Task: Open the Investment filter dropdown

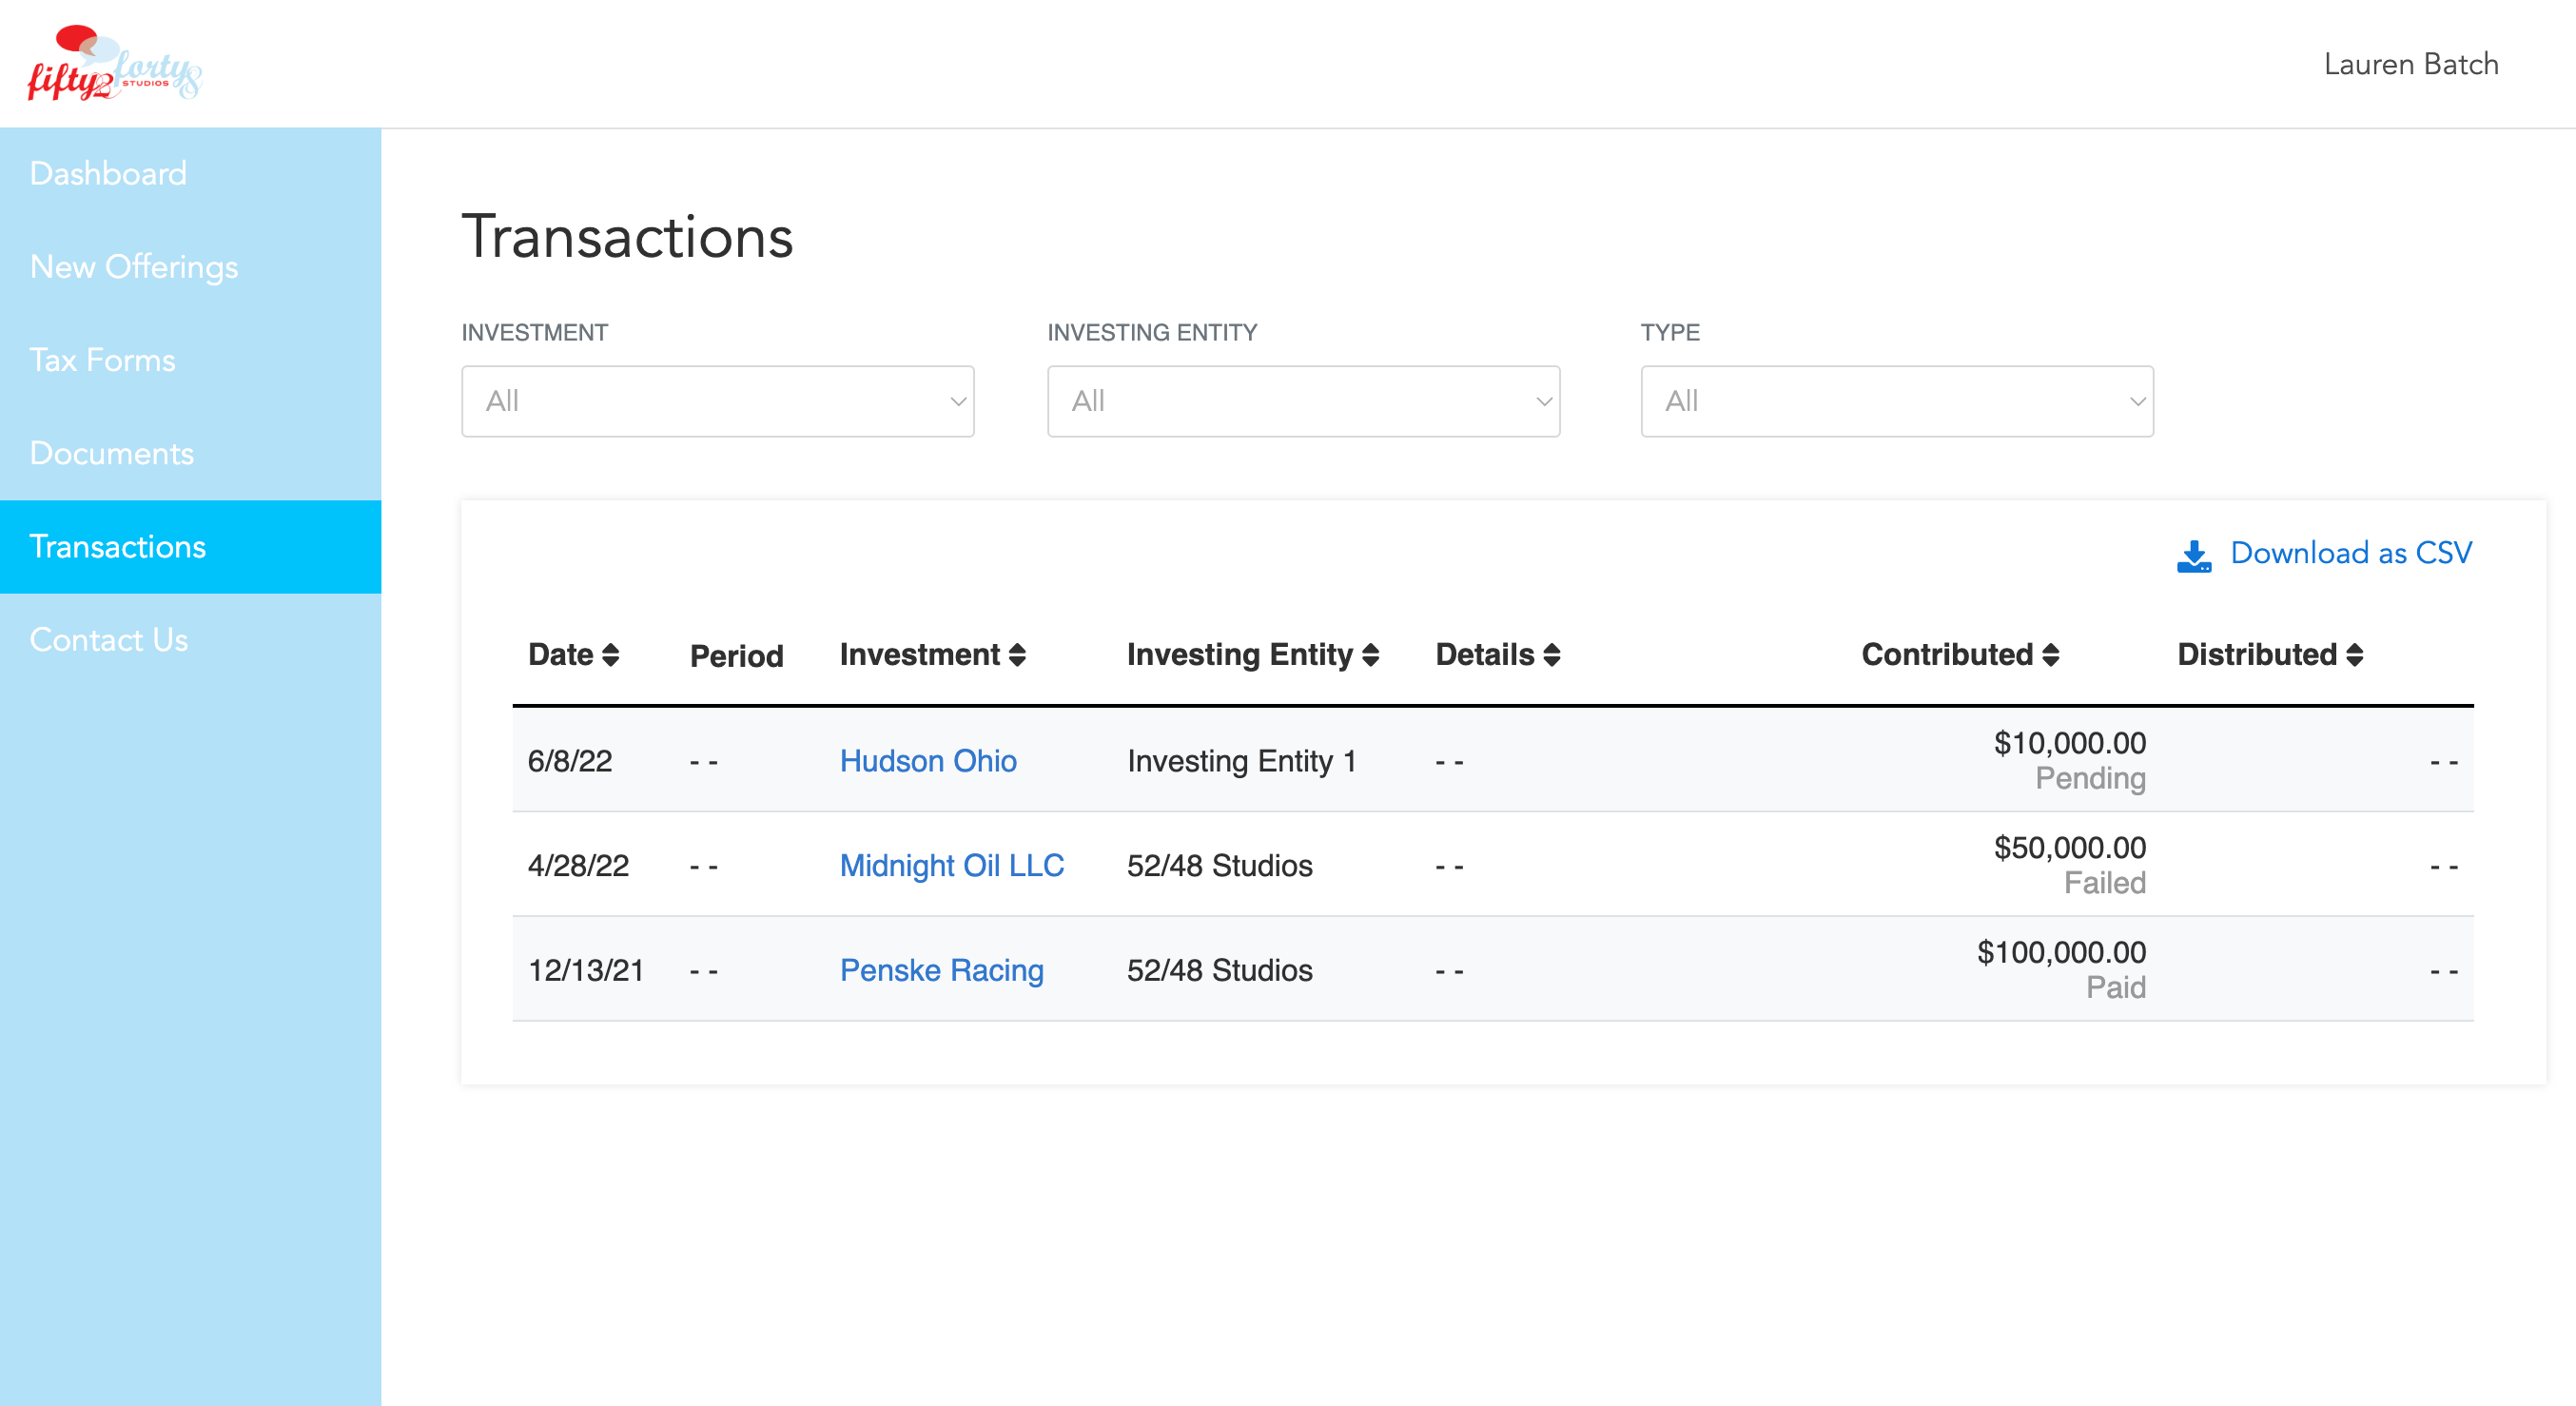Action: (x=717, y=401)
